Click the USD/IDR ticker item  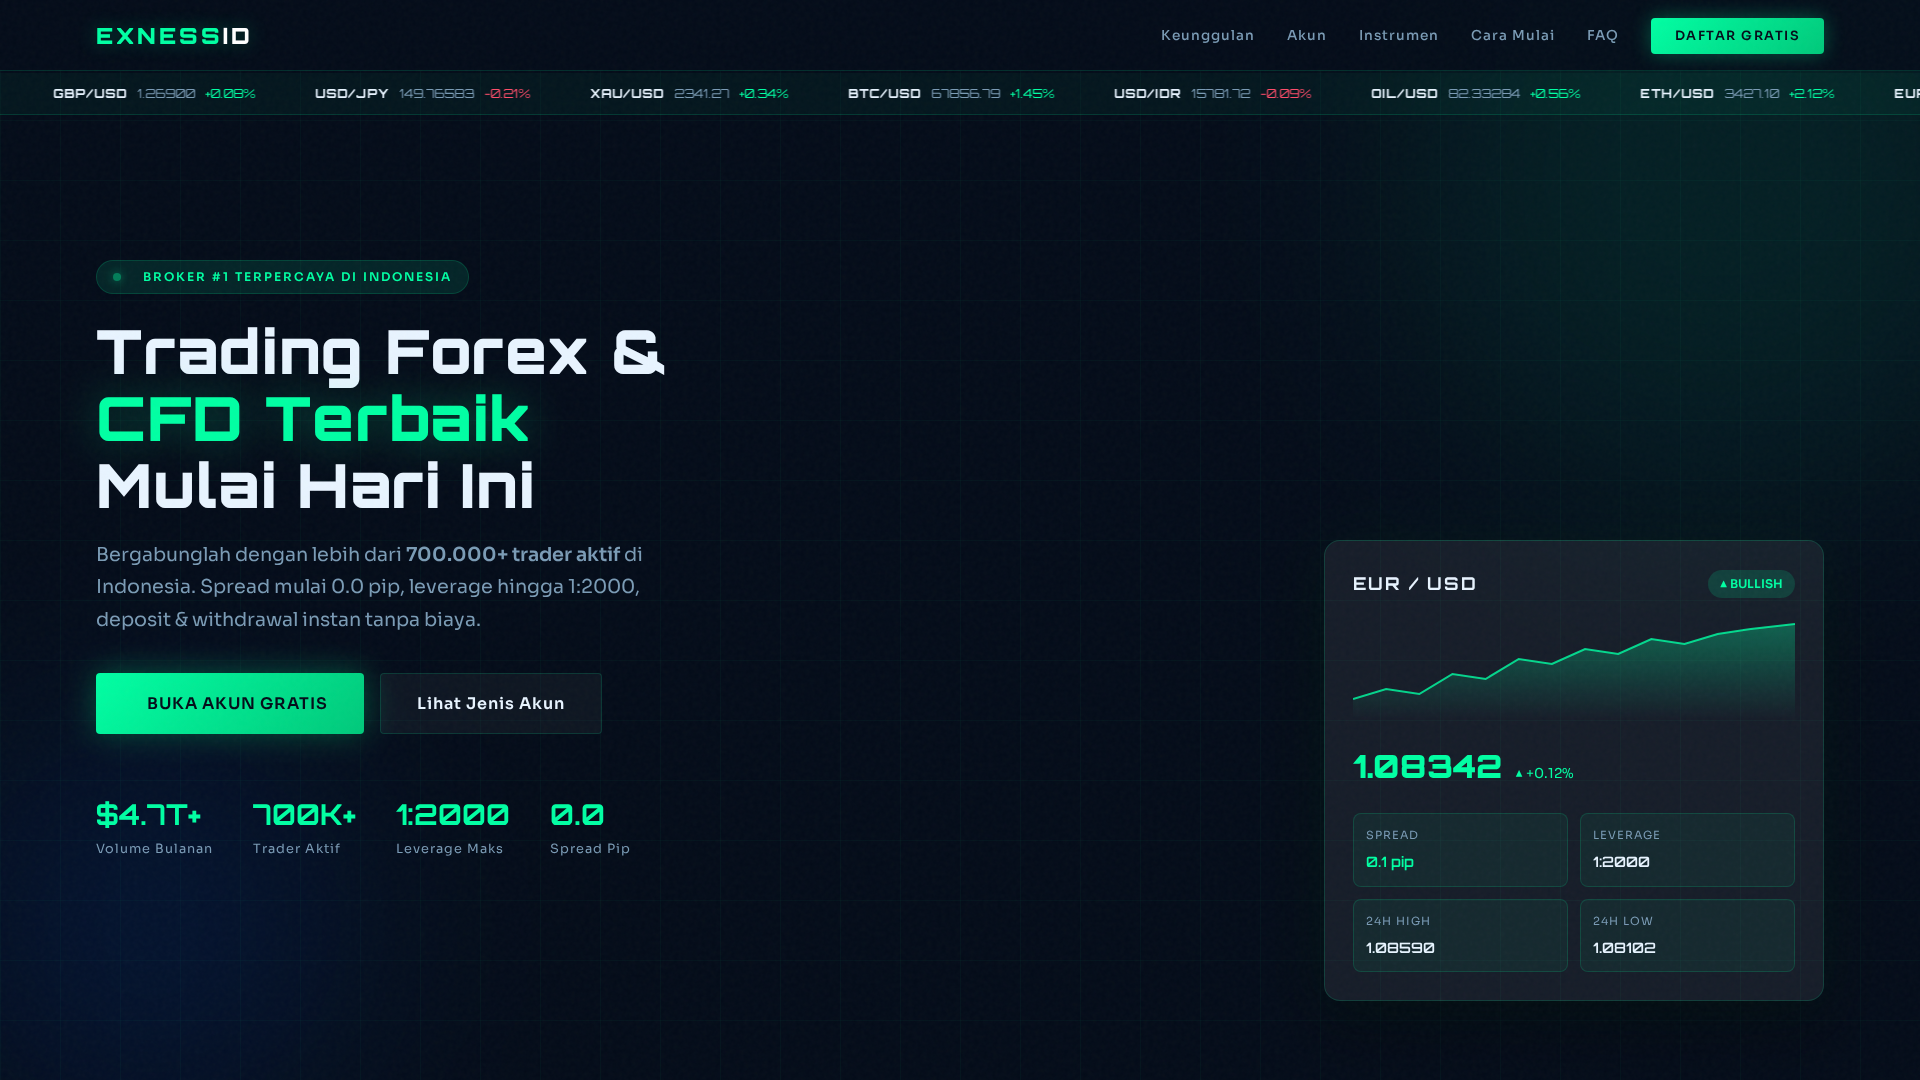pyautogui.click(x=1212, y=93)
